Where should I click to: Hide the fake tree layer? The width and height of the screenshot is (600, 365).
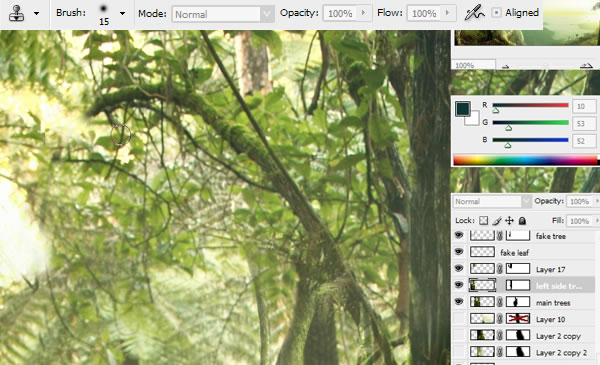[459, 235]
